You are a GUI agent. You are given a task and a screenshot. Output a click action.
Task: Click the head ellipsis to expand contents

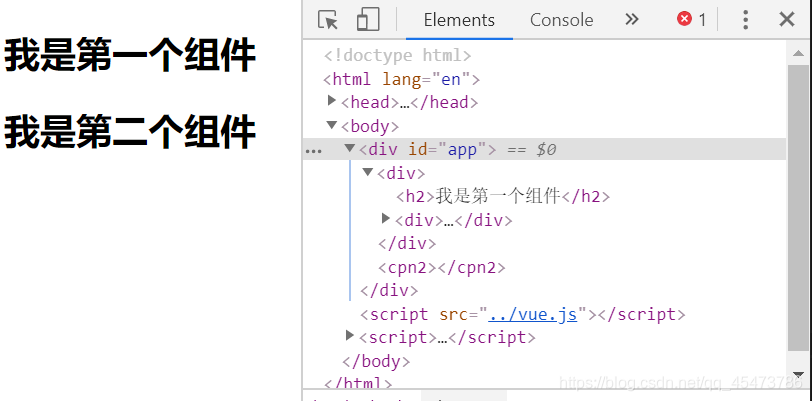tap(405, 103)
